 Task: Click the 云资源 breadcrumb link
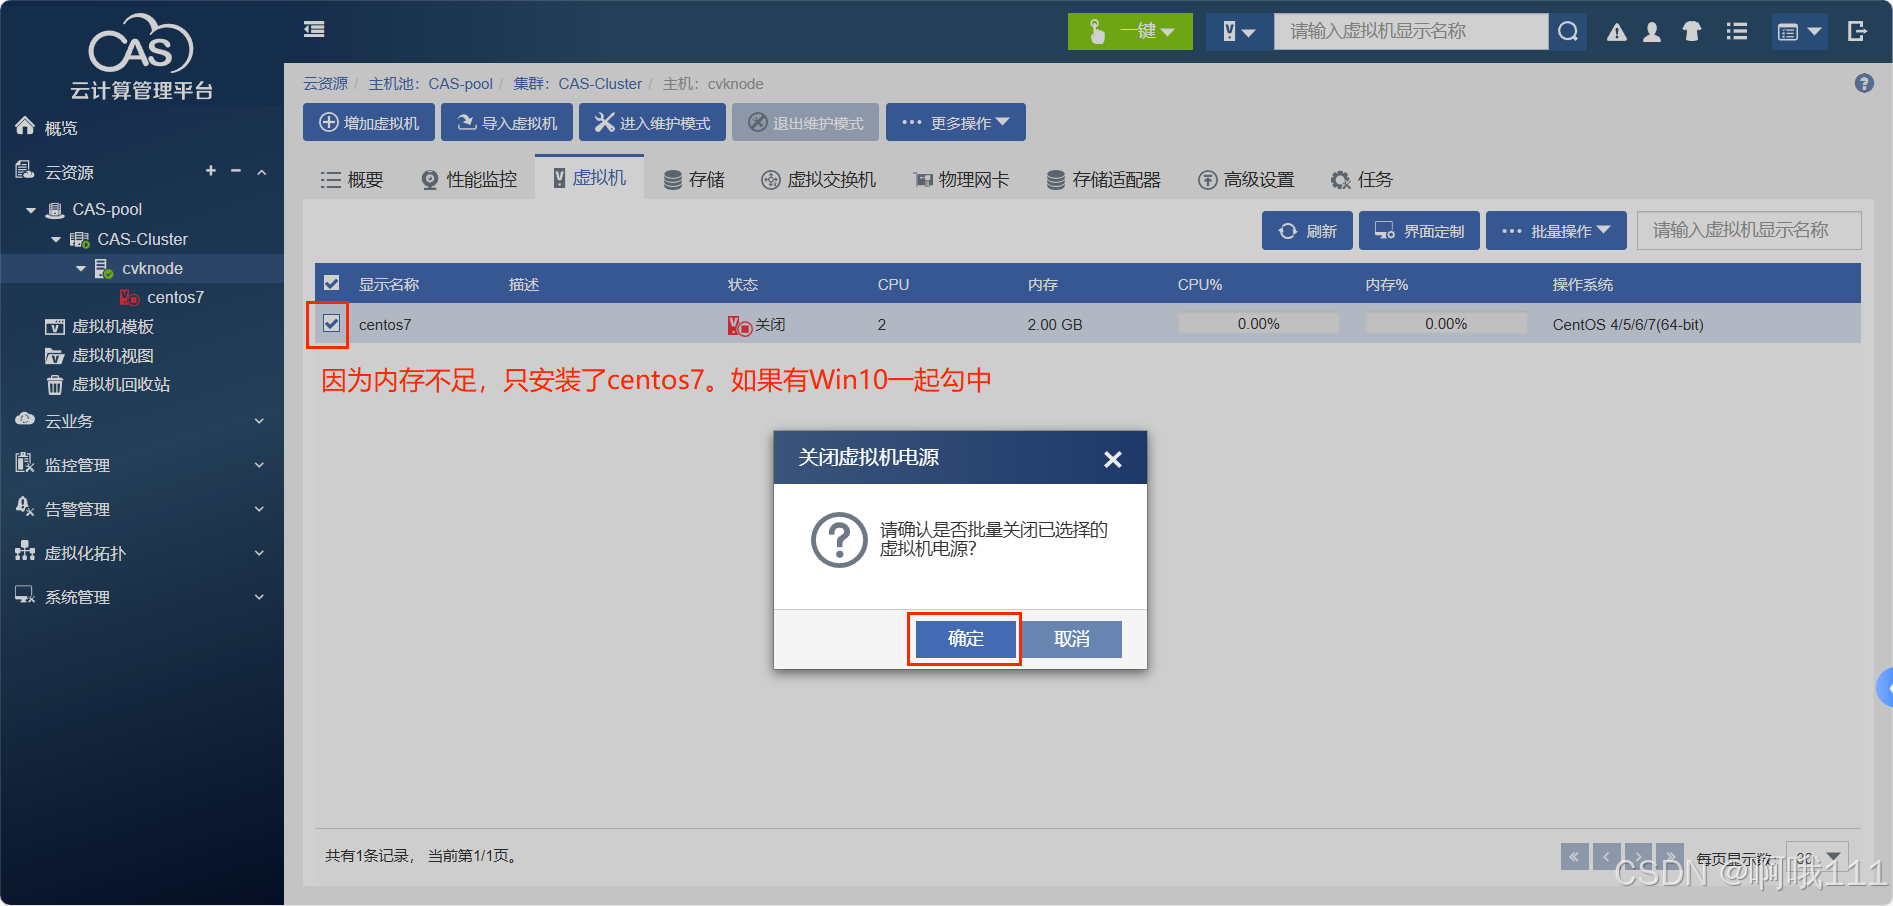(x=326, y=84)
